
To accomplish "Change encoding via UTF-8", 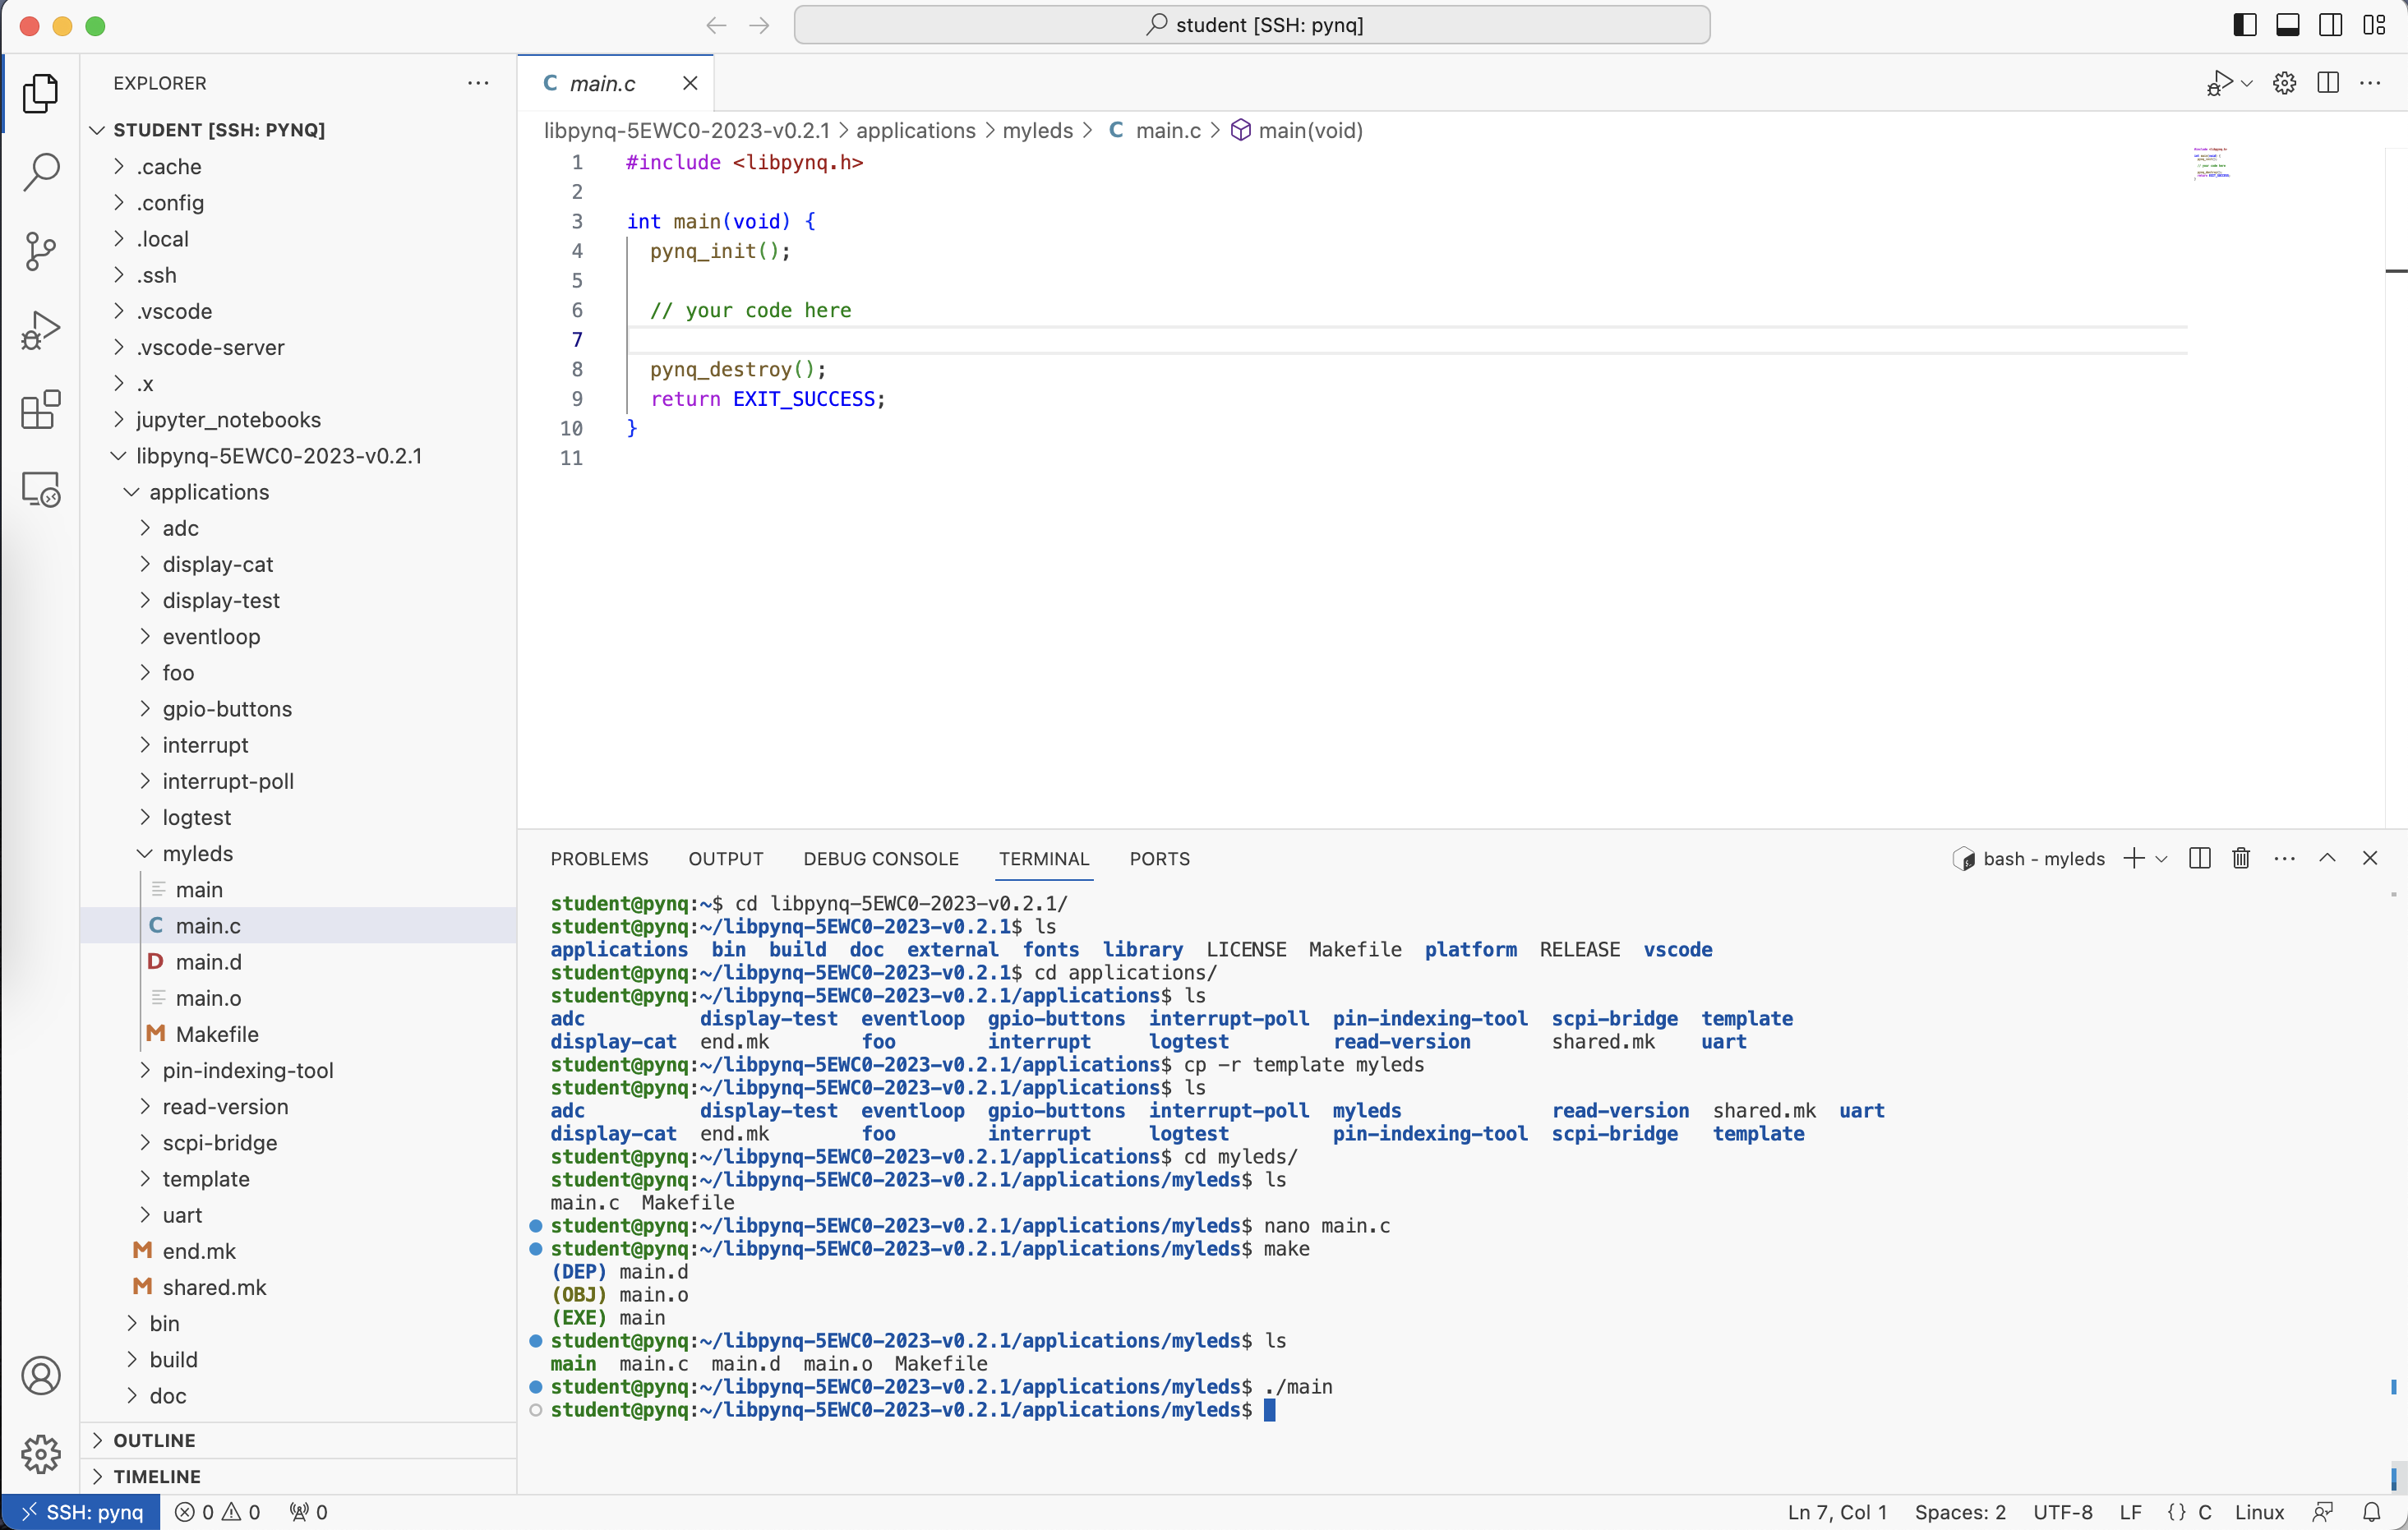I will [x=2062, y=1512].
